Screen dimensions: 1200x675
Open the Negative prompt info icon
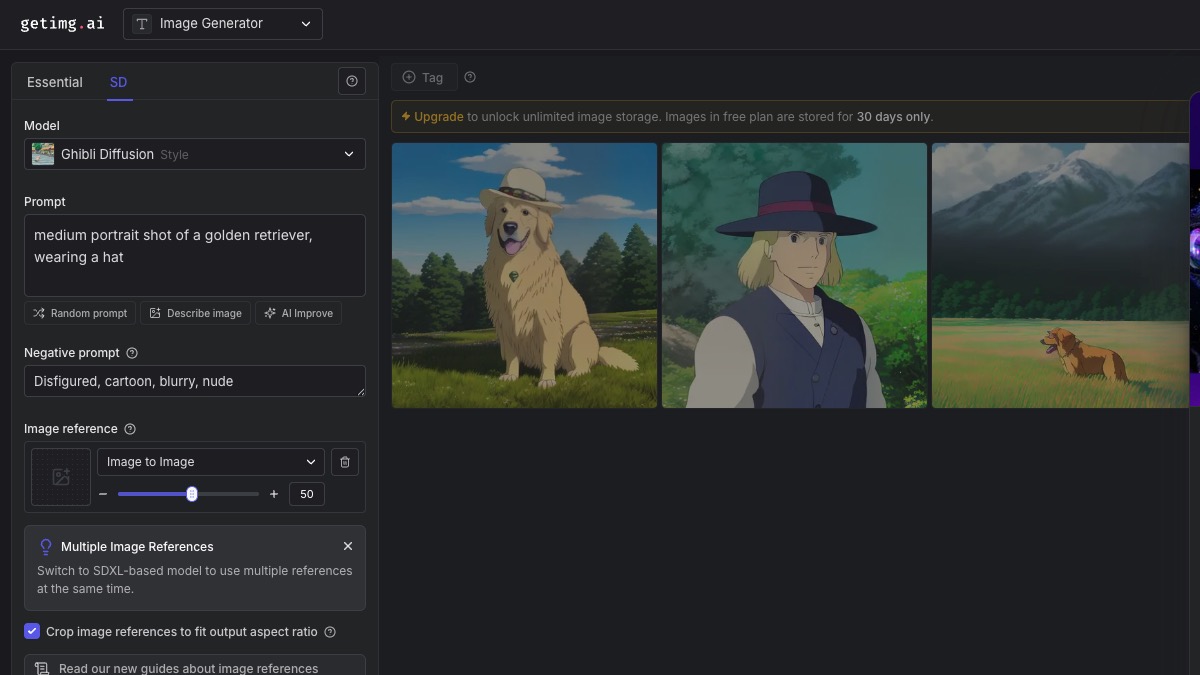click(132, 353)
